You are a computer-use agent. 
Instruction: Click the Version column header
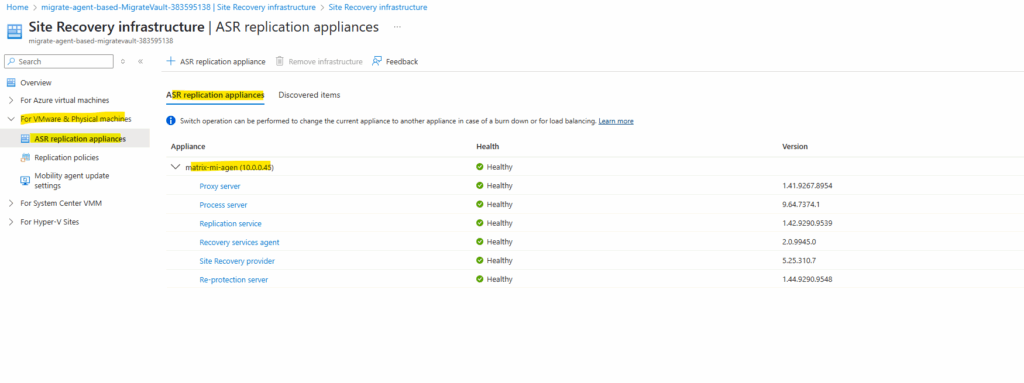click(x=795, y=146)
